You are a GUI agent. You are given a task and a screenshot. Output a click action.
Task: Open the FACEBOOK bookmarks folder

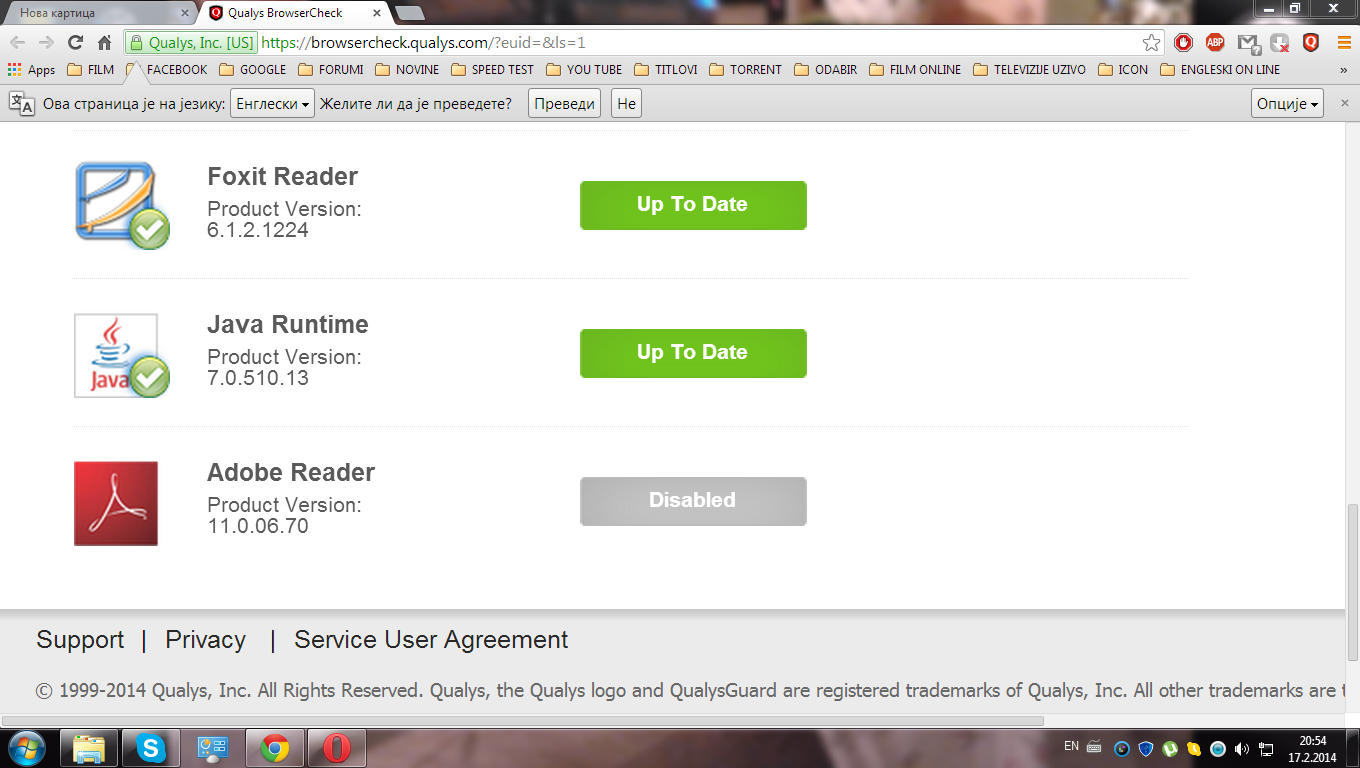pos(167,70)
